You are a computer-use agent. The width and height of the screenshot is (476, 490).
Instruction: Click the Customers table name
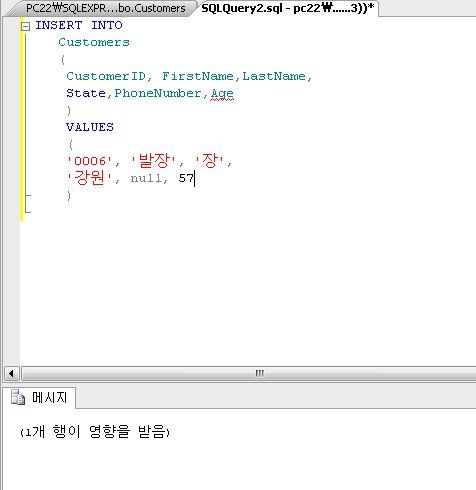pos(94,42)
